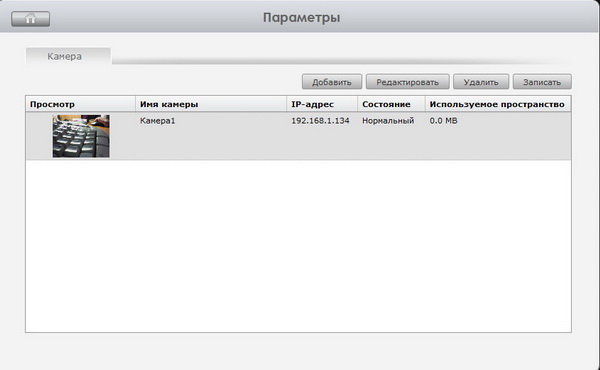This screenshot has height=370, width=600.
Task: Click the Добавить button
Action: (x=332, y=81)
